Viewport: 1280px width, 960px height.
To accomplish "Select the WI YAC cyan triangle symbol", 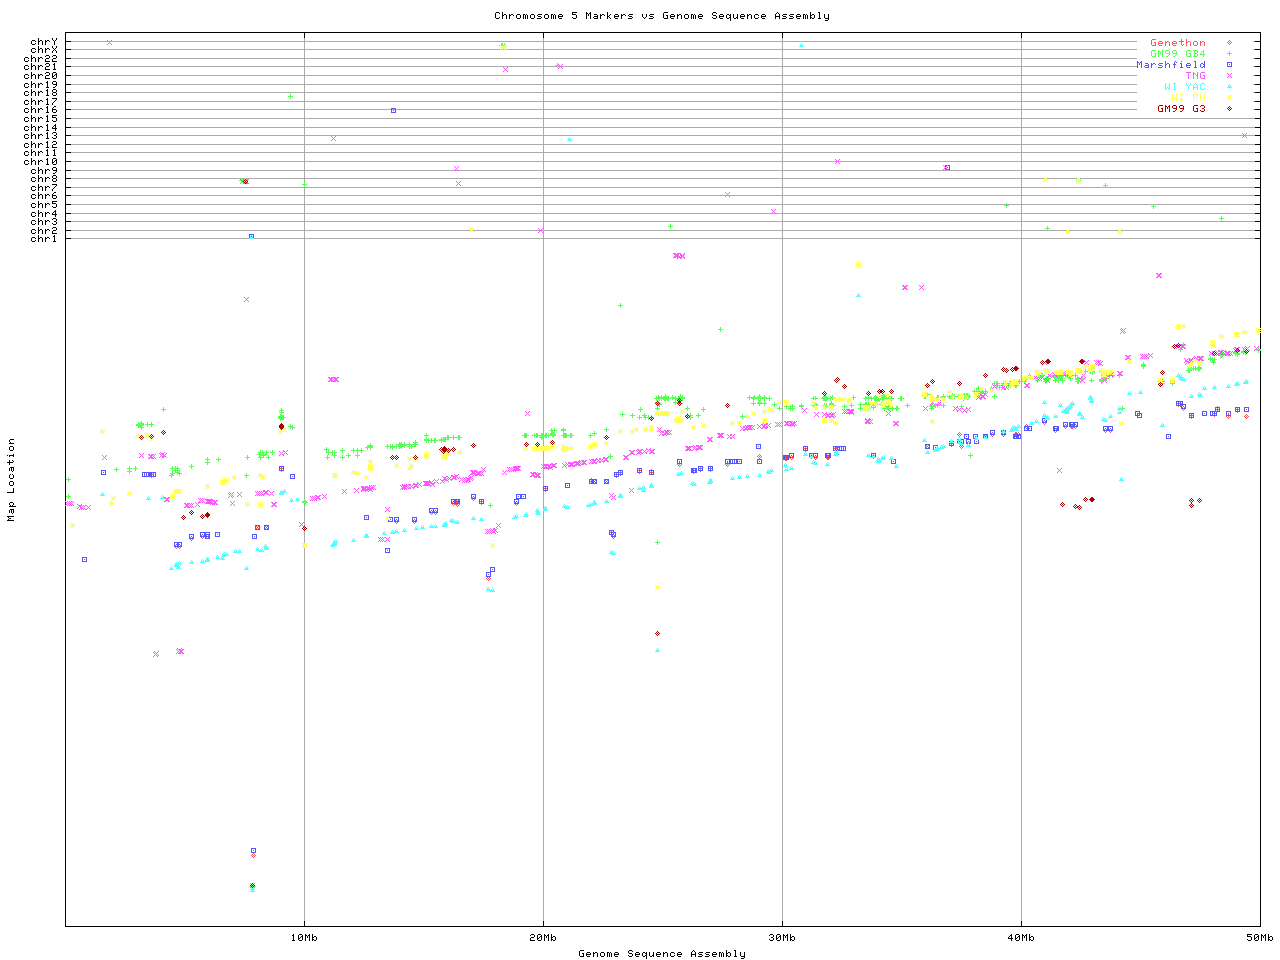I will [1229, 87].
